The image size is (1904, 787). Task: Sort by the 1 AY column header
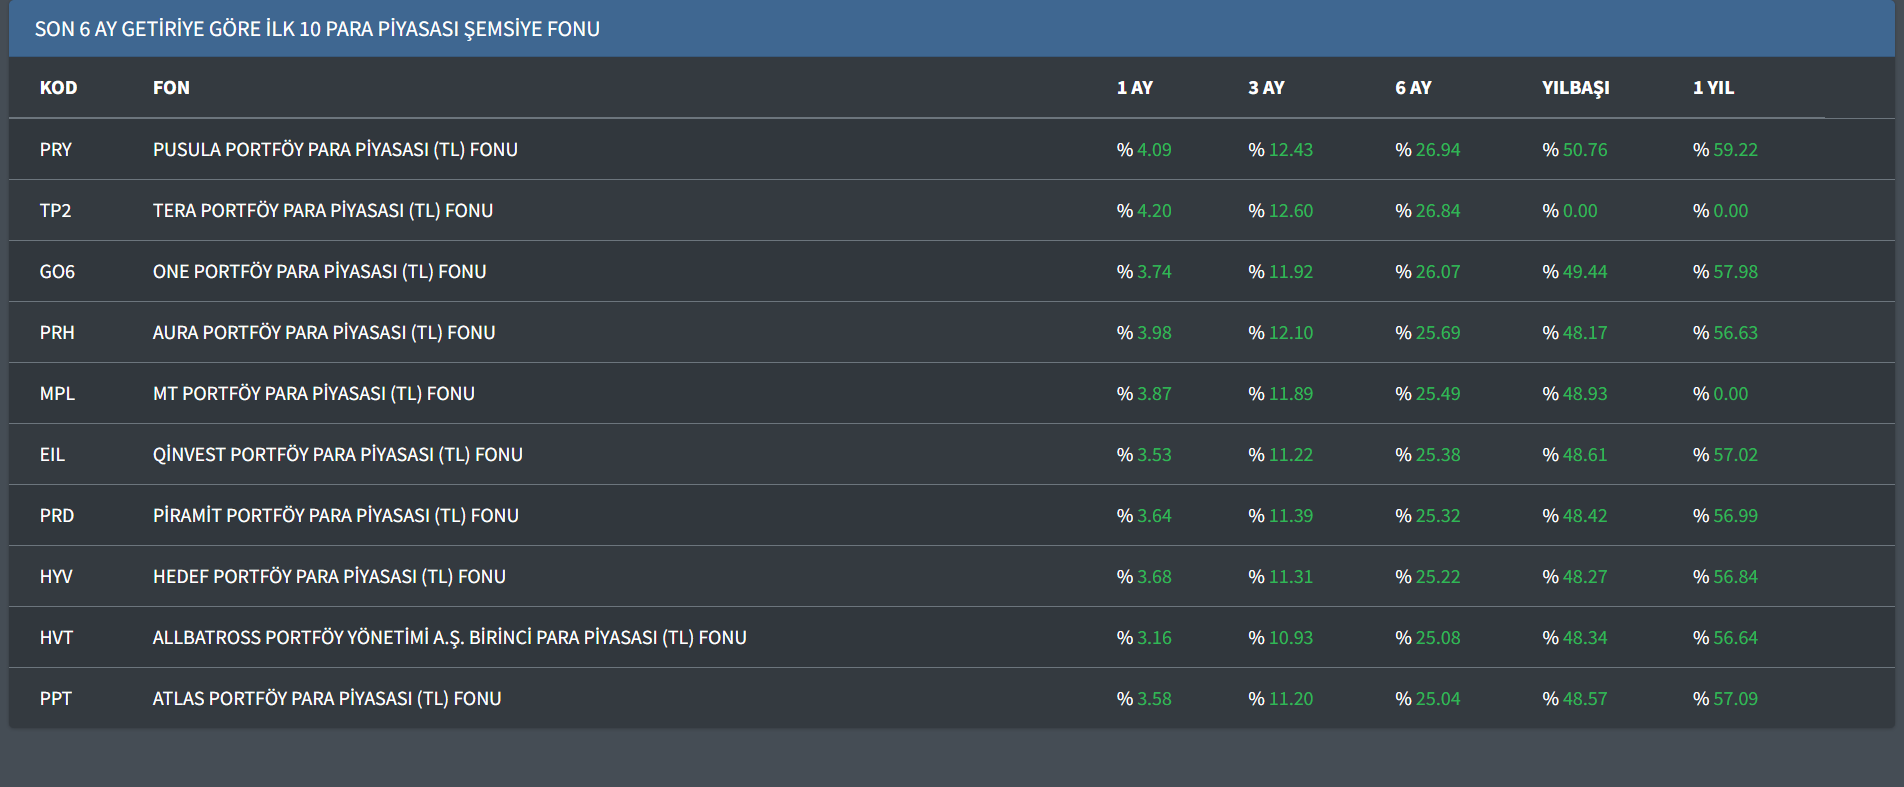tap(1134, 88)
